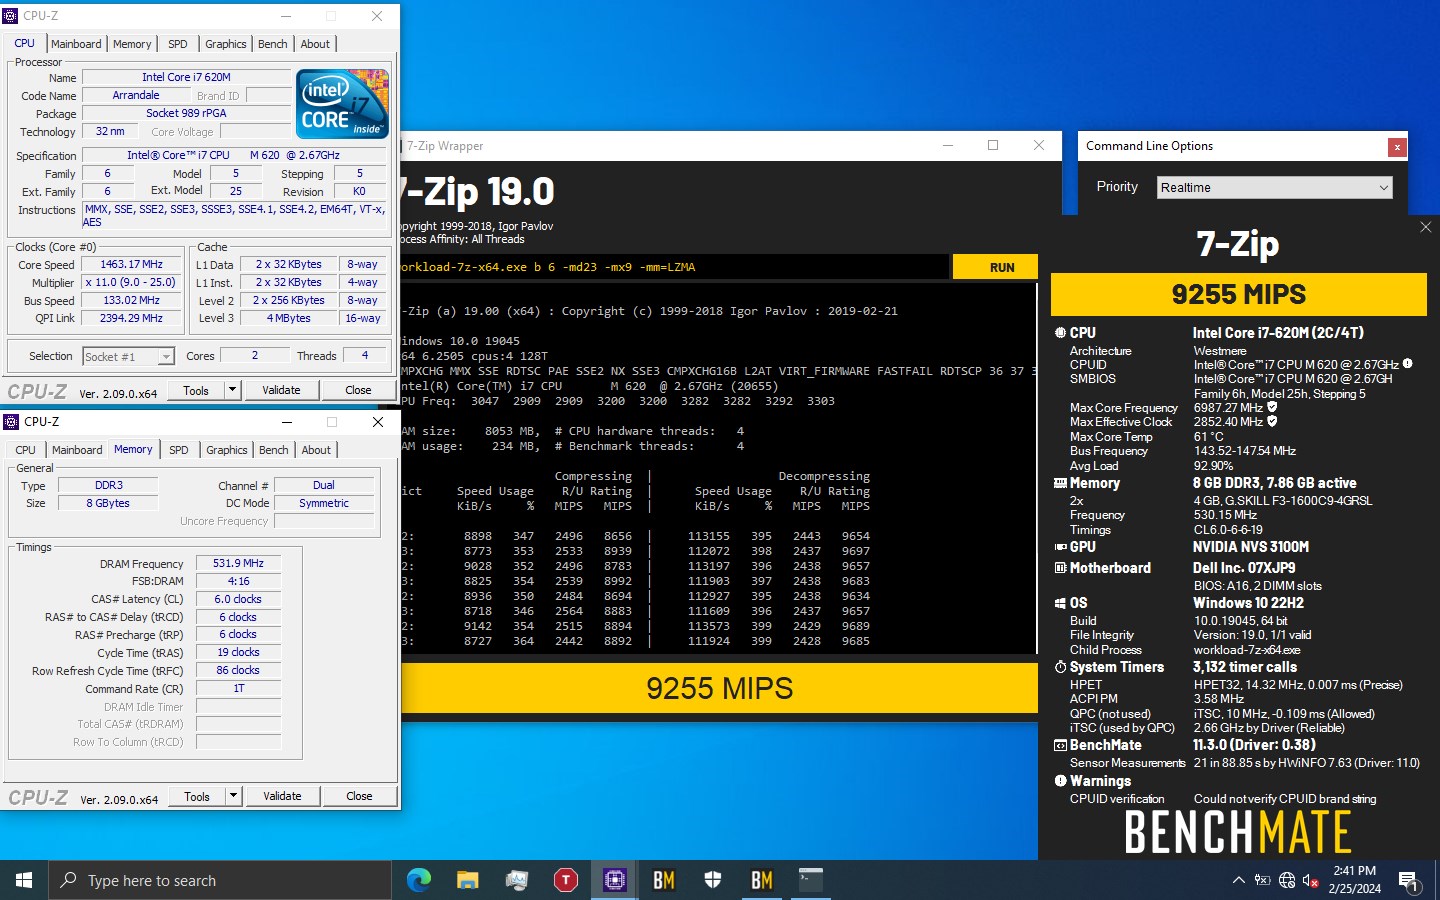This screenshot has width=1440, height=900.
Task: Expand the Tools arrow in the CPU-Z window showing the Memory tab
Action: click(x=233, y=796)
